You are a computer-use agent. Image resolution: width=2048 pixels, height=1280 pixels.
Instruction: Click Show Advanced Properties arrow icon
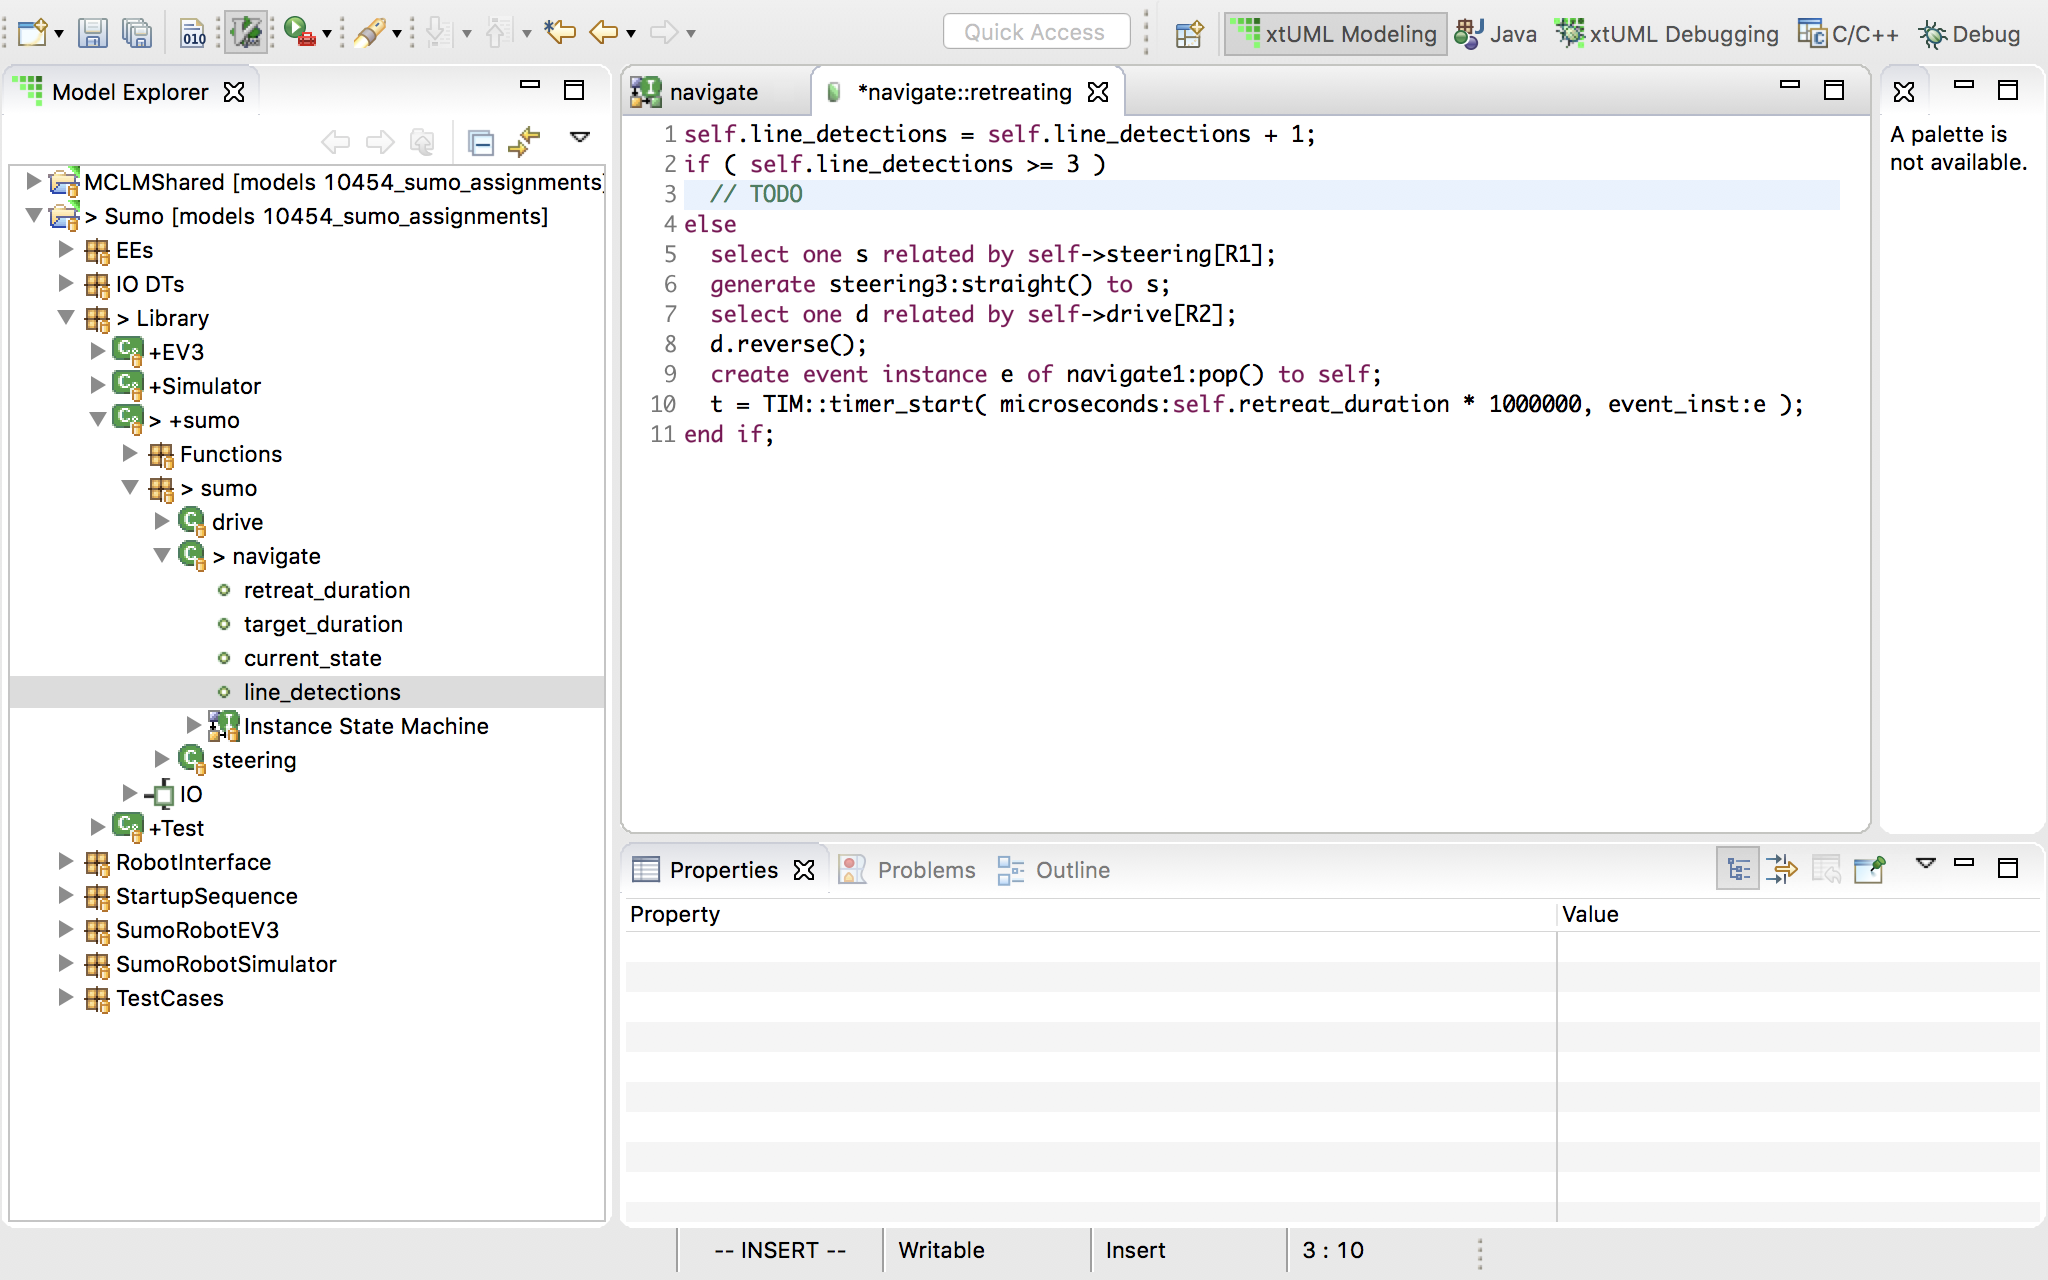coord(1782,869)
